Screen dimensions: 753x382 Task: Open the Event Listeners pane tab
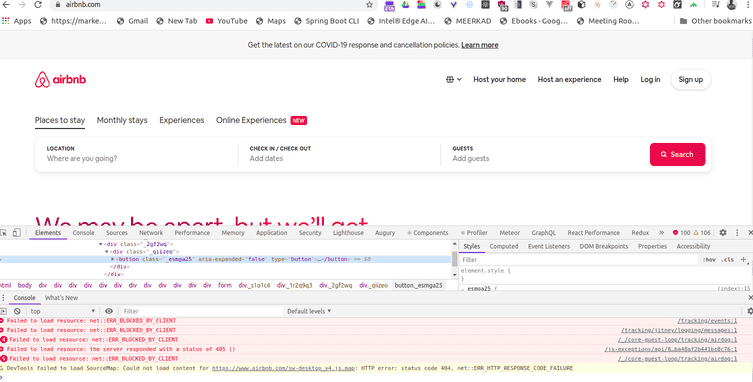[549, 246]
